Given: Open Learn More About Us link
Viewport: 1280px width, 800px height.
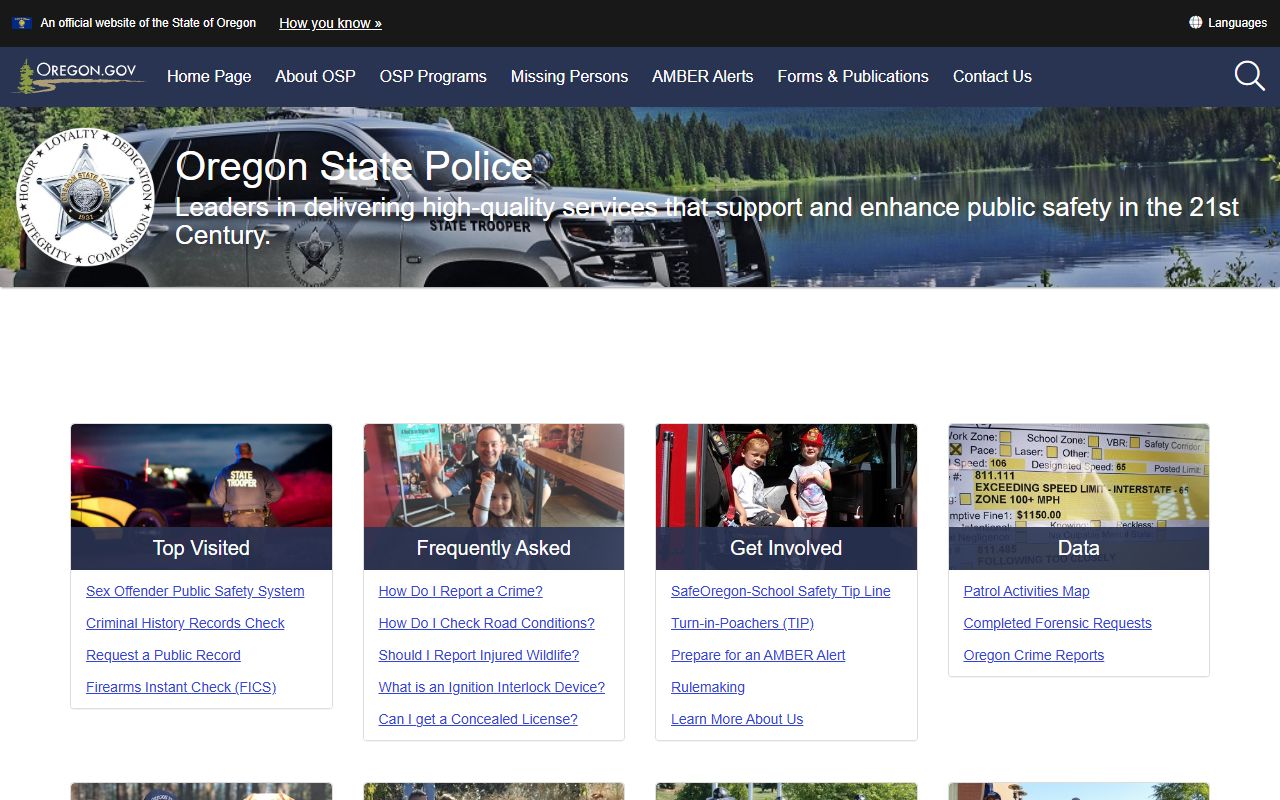Looking at the screenshot, I should tap(737, 719).
